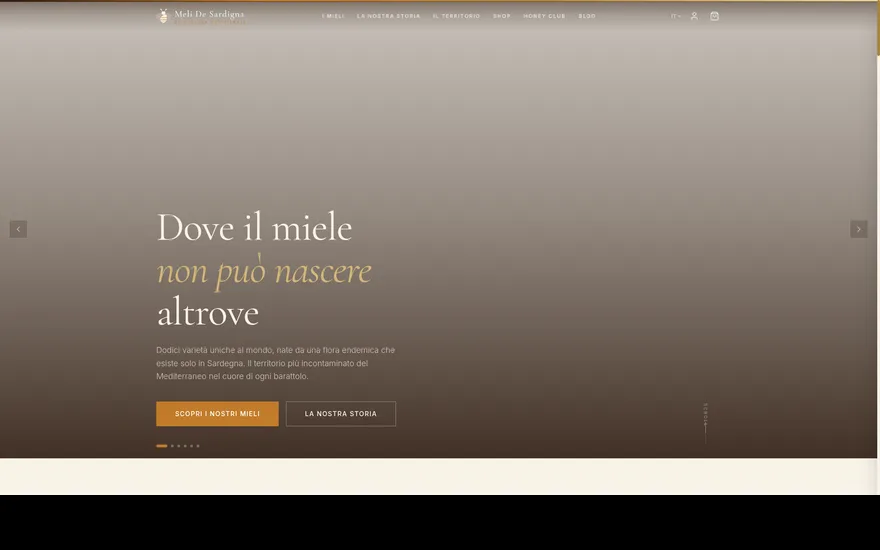Click the 'Dodici varietà uniche' paragraph
The image size is (880, 550).
point(276,363)
